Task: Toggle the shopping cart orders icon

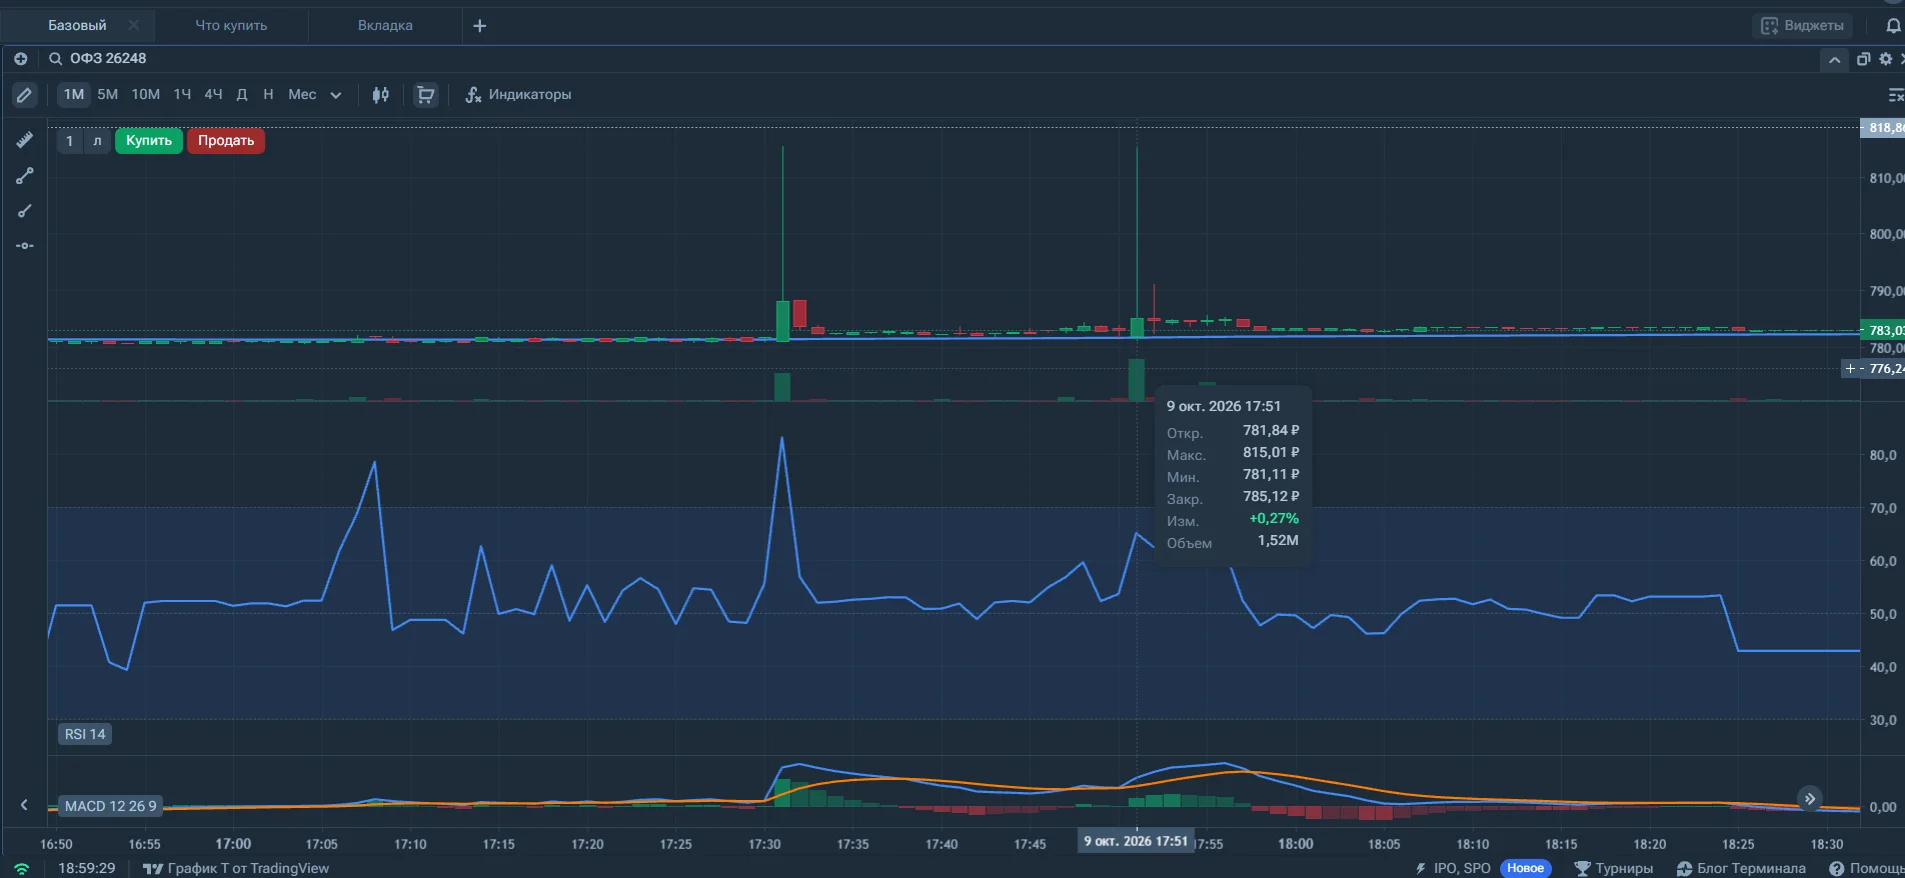Action: [x=426, y=95]
